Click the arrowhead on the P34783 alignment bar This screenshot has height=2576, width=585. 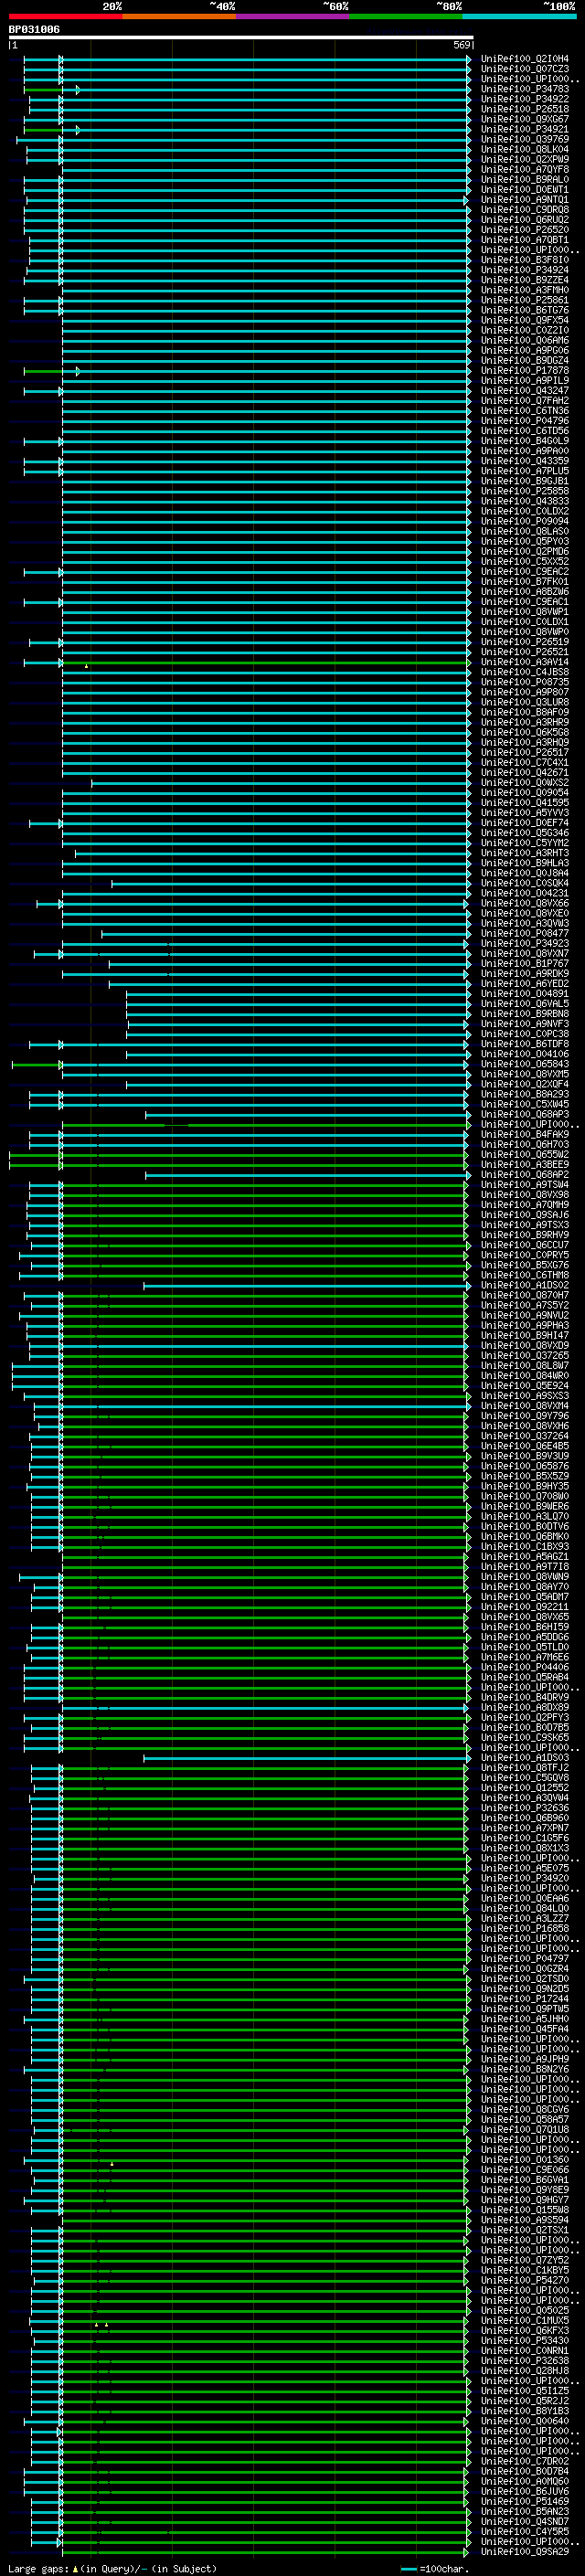coord(78,90)
